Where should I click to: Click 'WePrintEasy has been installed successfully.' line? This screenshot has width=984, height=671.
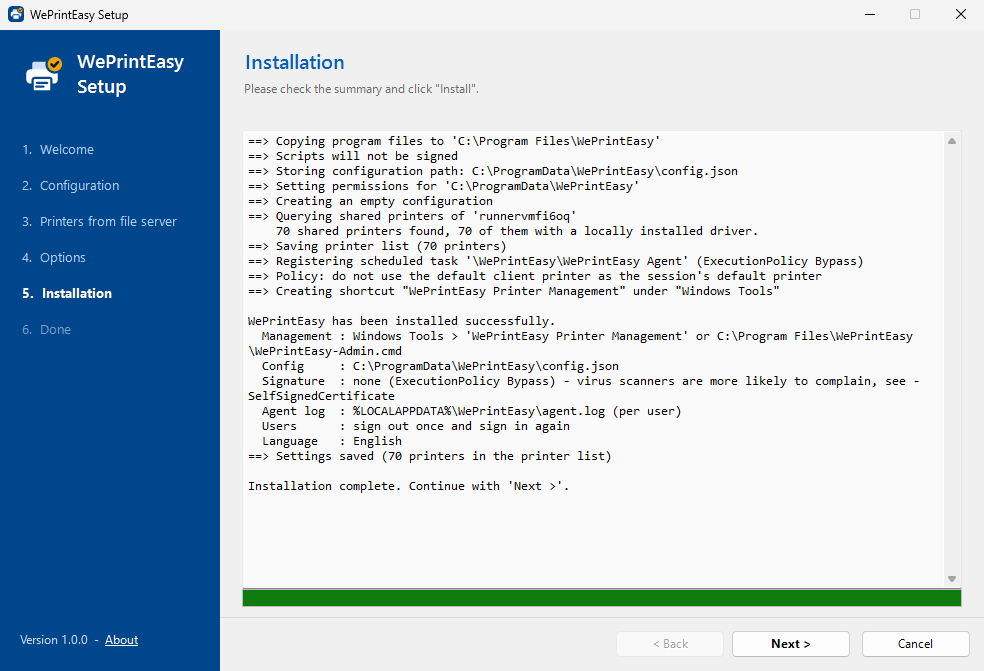coord(402,321)
